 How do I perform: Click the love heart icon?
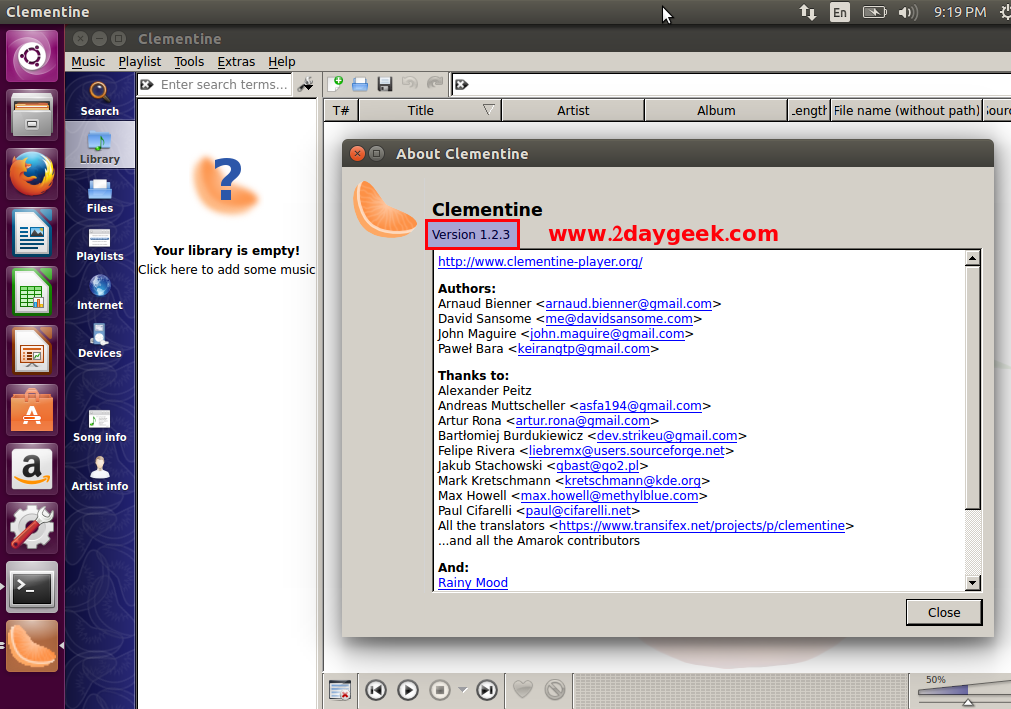pyautogui.click(x=523, y=690)
